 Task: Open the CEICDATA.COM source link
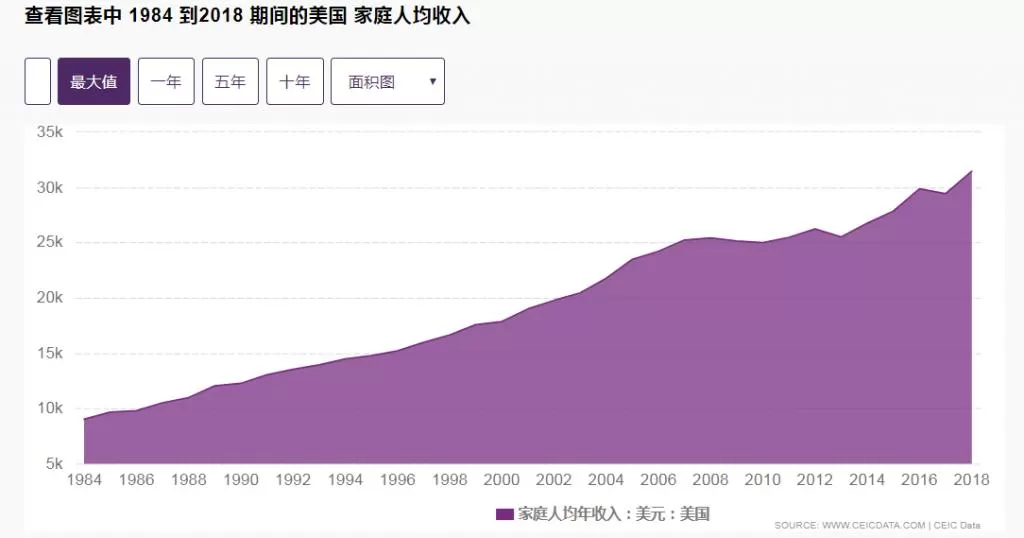[873, 525]
